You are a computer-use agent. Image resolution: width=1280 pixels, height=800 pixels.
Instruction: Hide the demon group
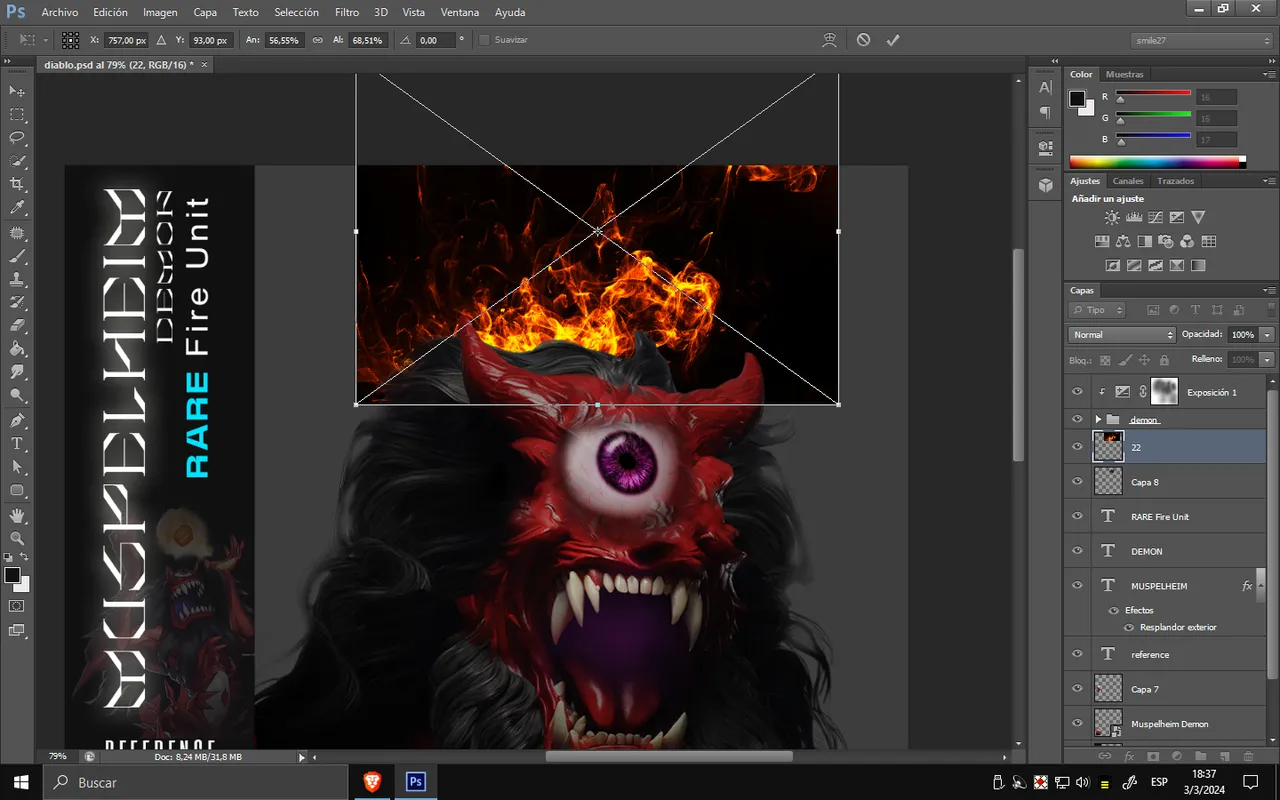coord(1077,419)
